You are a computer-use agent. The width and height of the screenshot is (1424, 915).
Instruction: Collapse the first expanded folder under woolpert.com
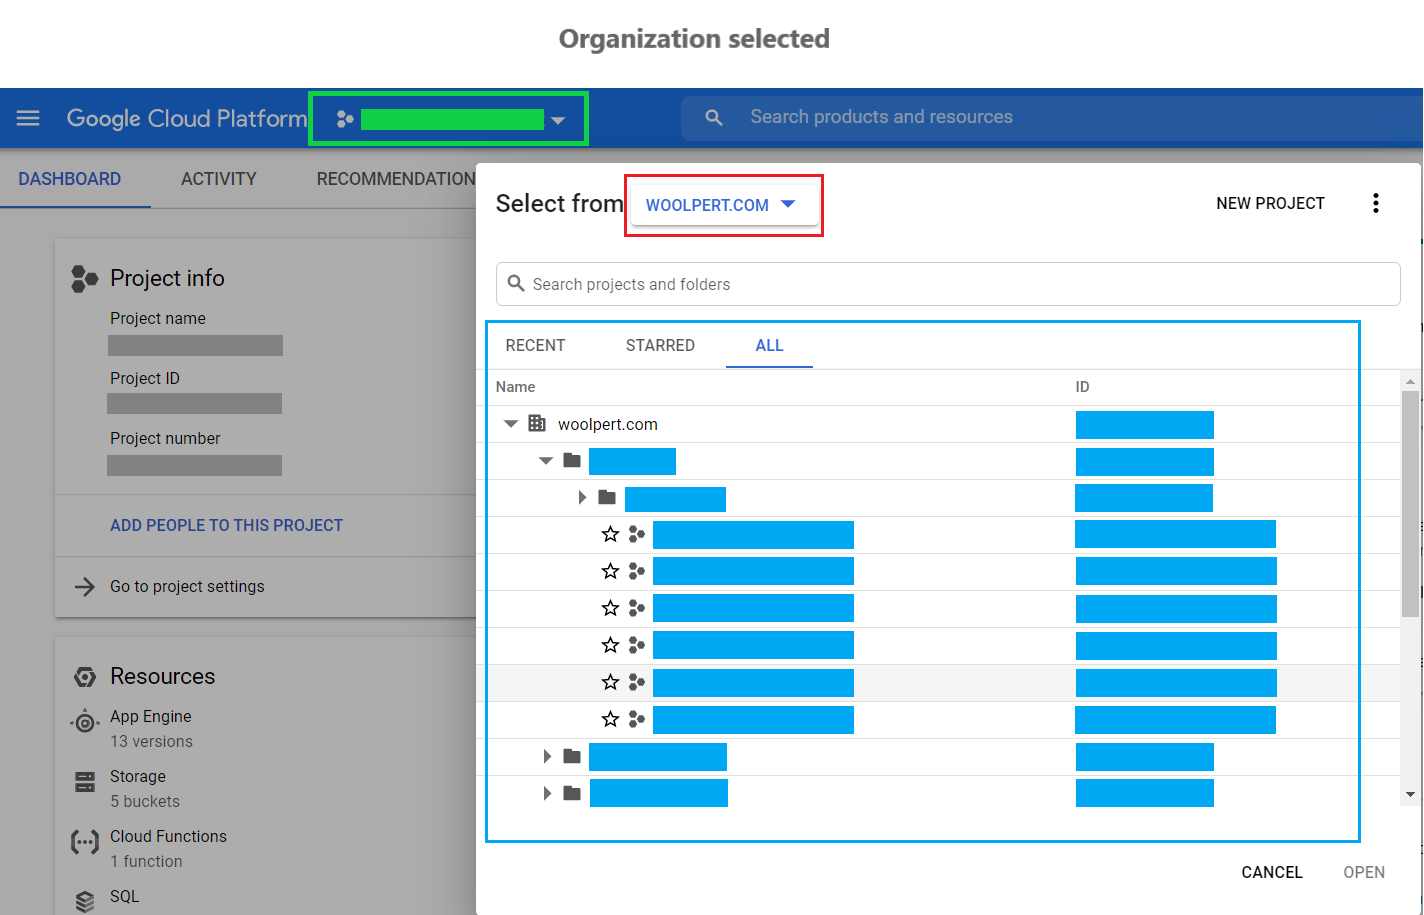tap(546, 461)
